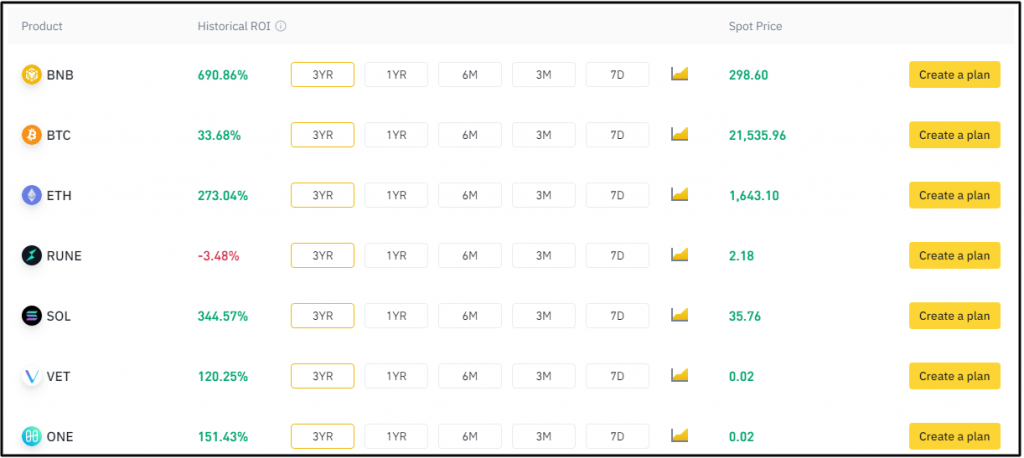Click the VET product name
Image resolution: width=1024 pixels, height=458 pixels.
58,376
